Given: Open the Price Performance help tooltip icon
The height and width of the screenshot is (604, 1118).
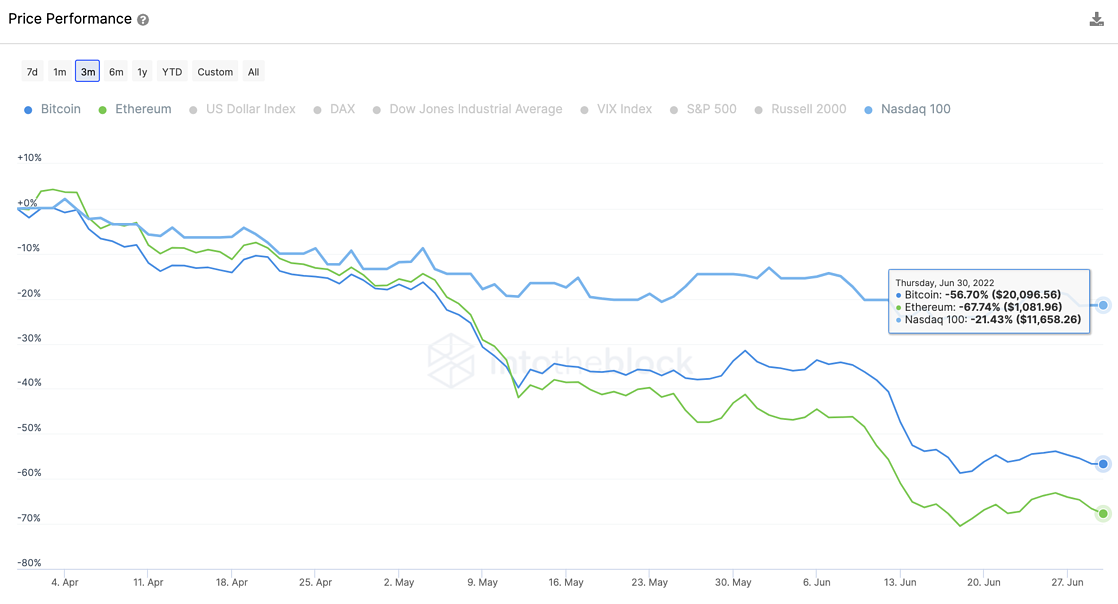Looking at the screenshot, I should tap(143, 20).
